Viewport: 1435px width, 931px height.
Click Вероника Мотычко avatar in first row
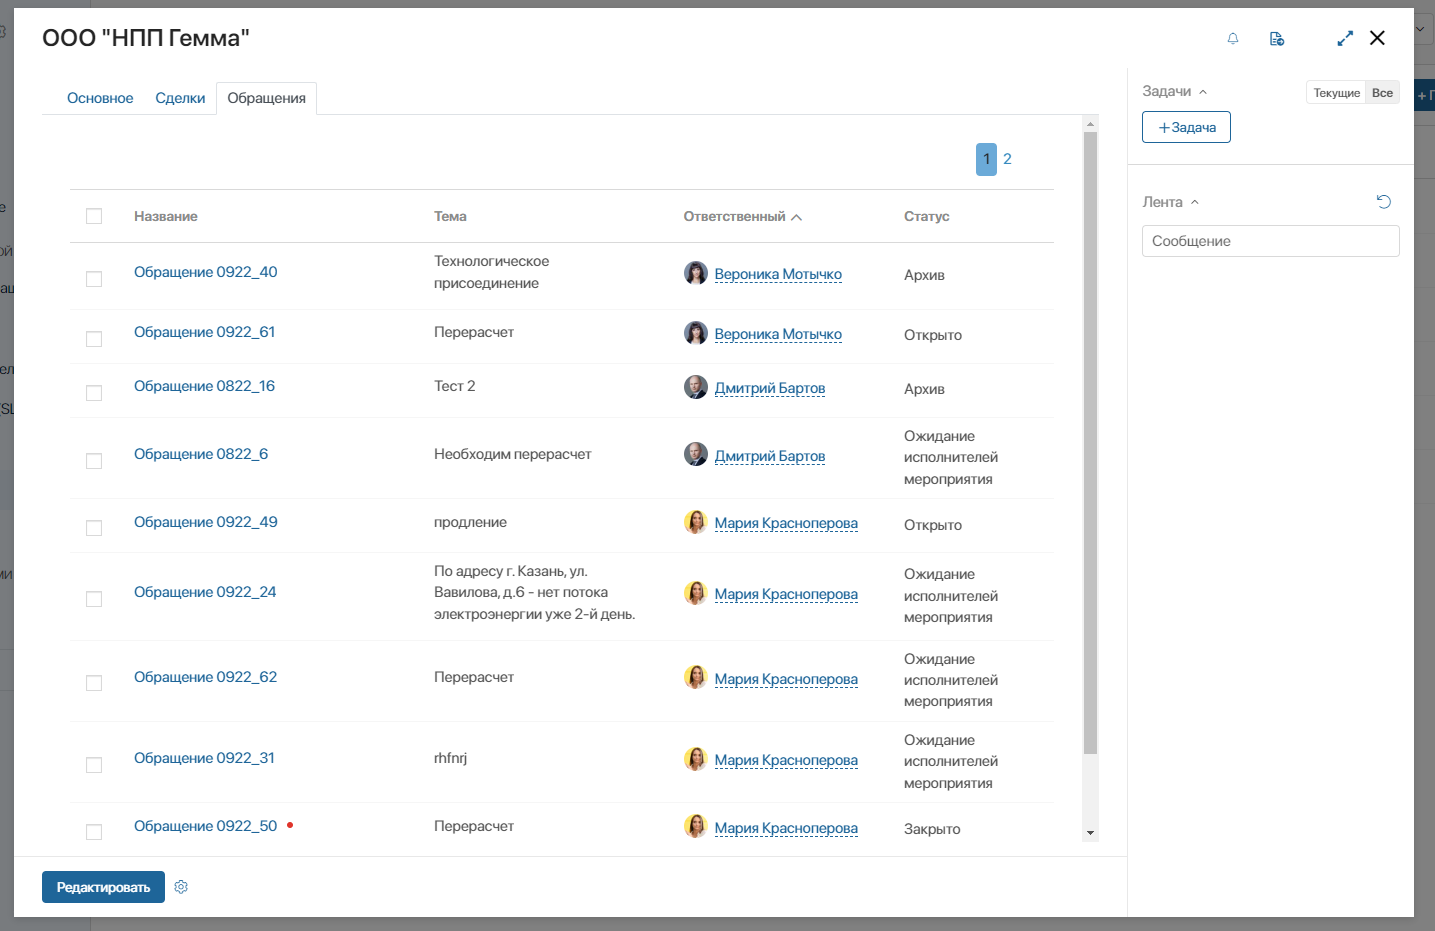pyautogui.click(x=696, y=273)
